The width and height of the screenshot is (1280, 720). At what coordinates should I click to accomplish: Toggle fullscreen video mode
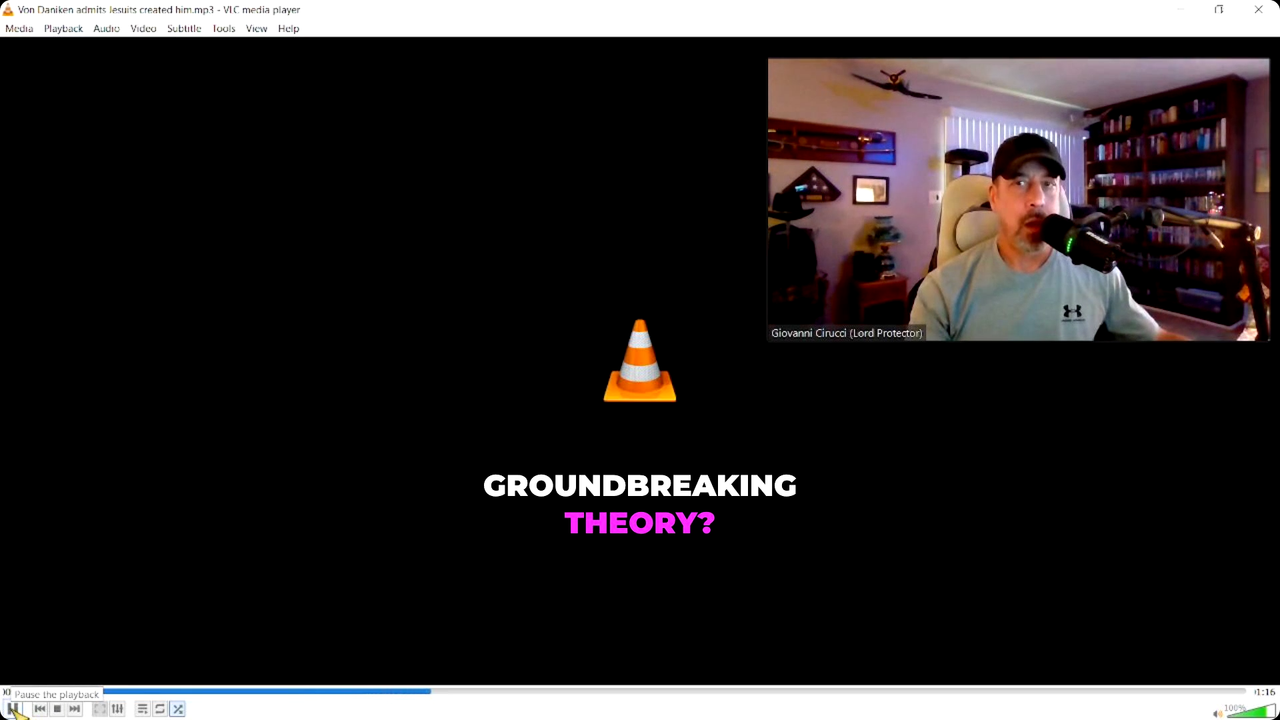pyautogui.click(x=100, y=709)
